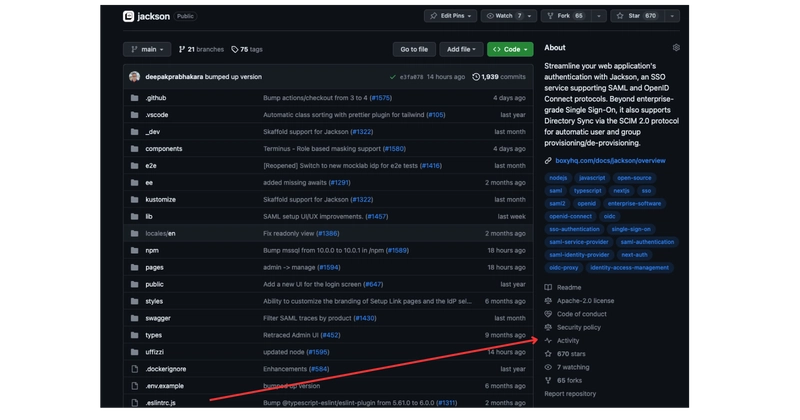Click the .github folder icon
This screenshot has width=800, height=420.
point(134,98)
